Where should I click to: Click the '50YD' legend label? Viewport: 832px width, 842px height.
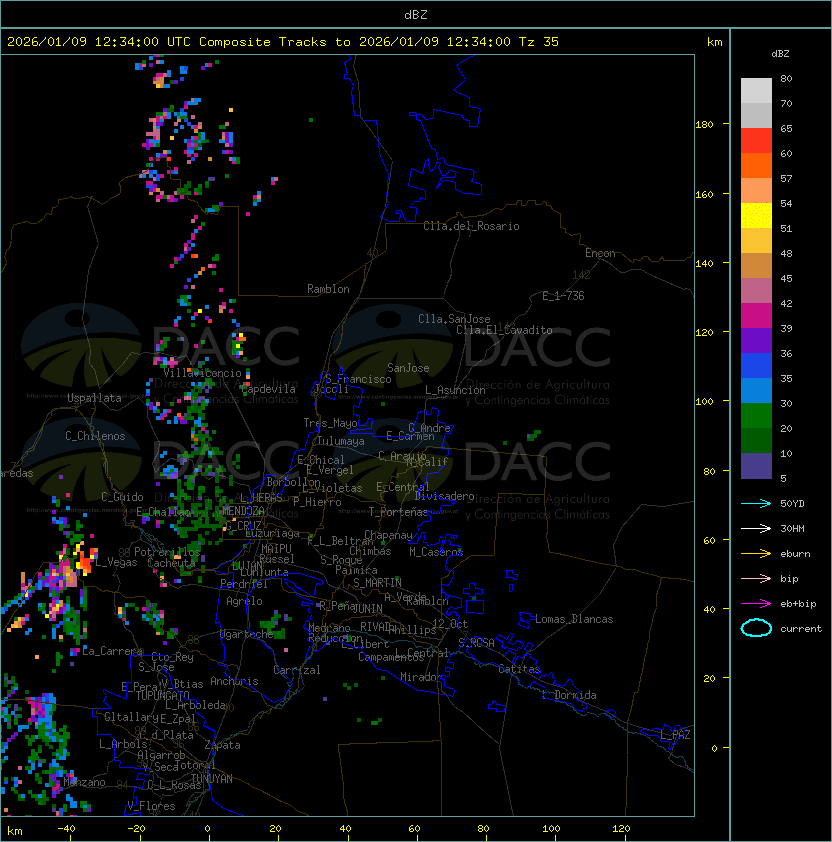point(792,504)
